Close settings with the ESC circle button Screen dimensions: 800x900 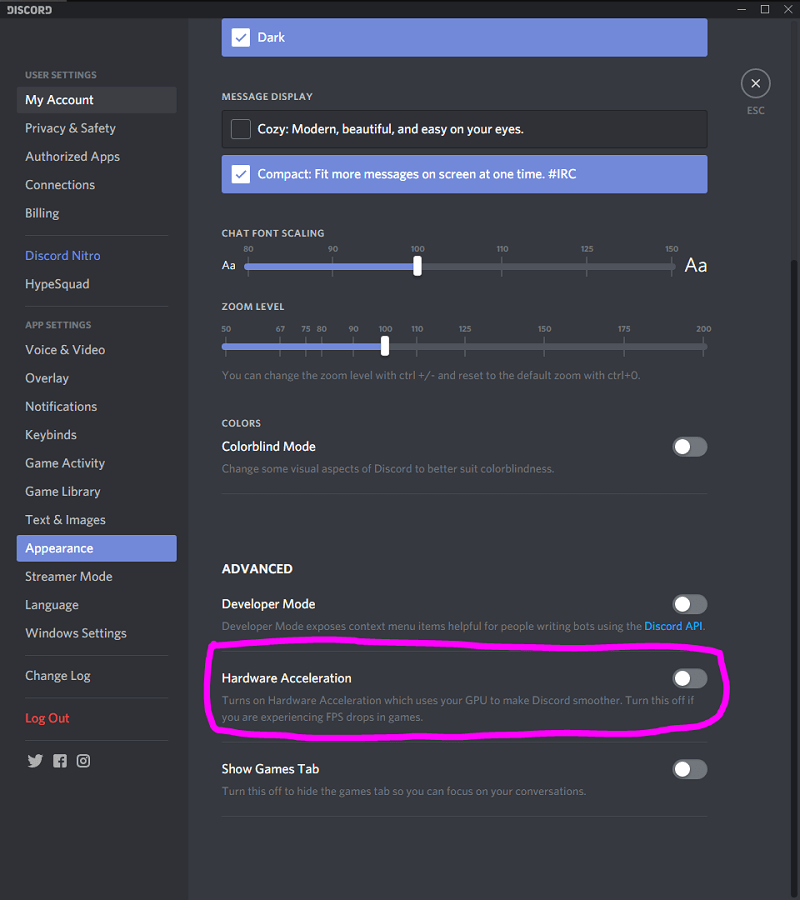(755, 84)
